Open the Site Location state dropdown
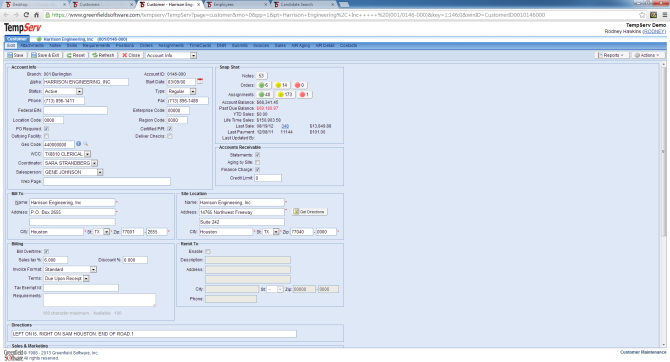Image resolution: width=670 pixels, height=362 pixels. click(276, 232)
